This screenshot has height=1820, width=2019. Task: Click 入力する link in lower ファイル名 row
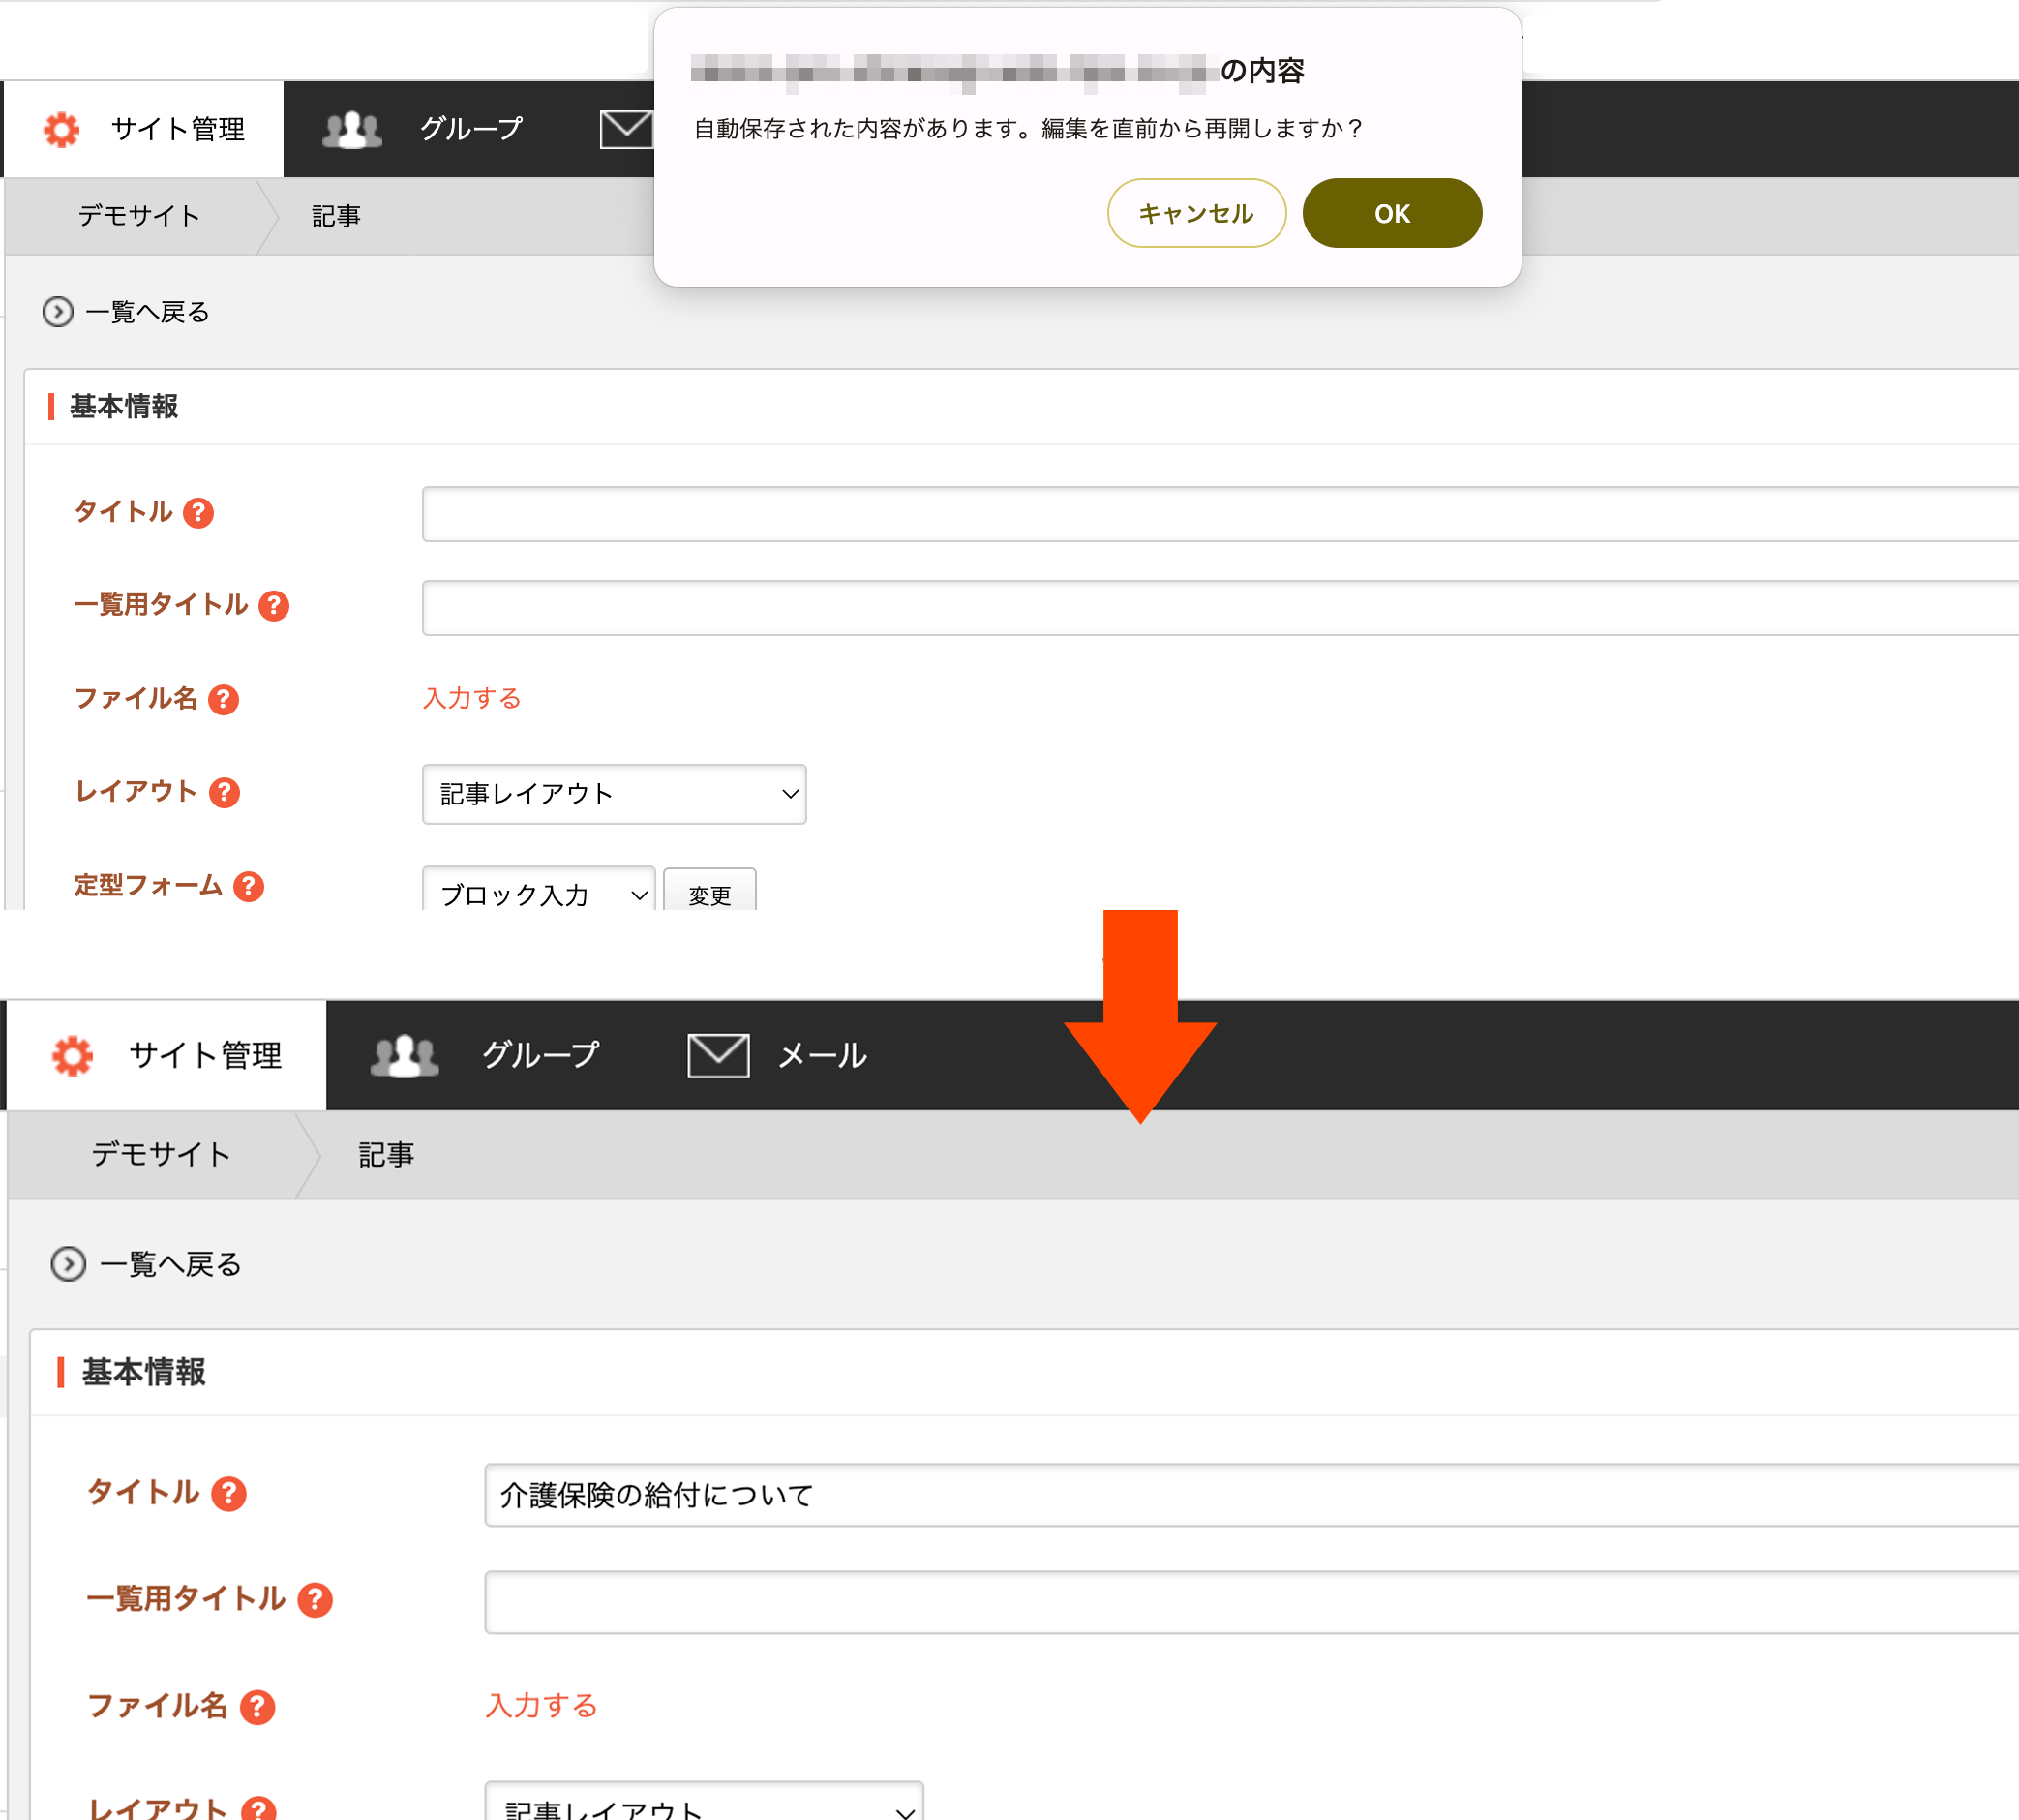[x=542, y=1705]
